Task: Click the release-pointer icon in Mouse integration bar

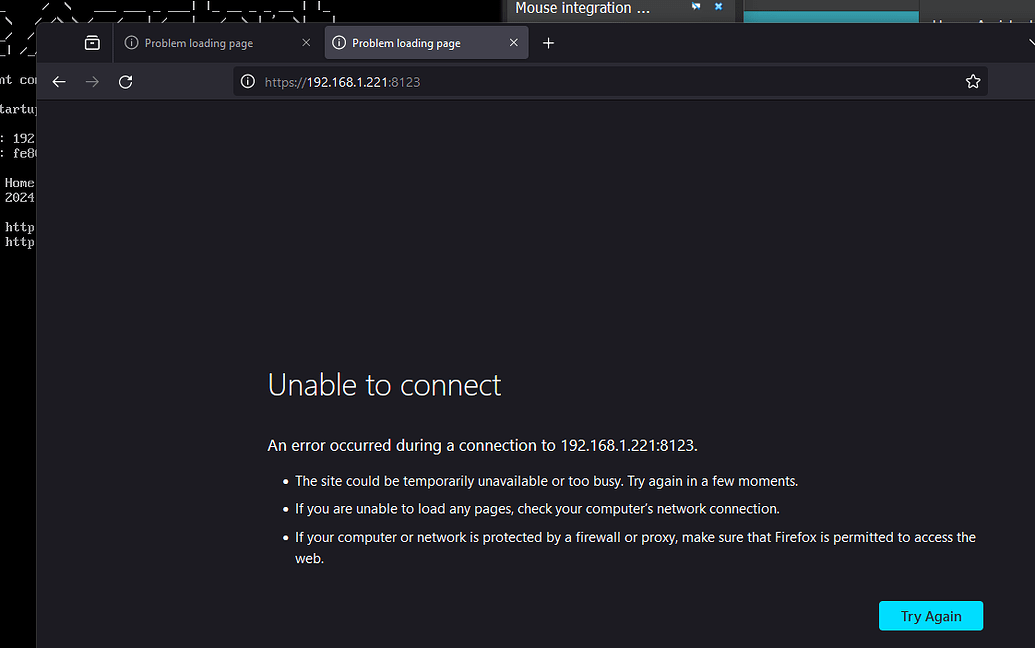Action: (695, 7)
